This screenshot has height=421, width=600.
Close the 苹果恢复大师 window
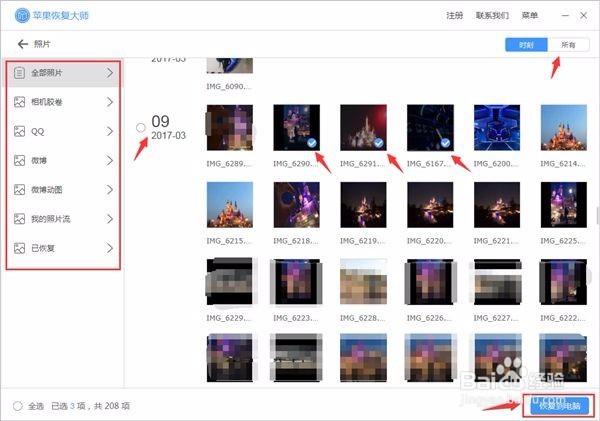pos(584,15)
